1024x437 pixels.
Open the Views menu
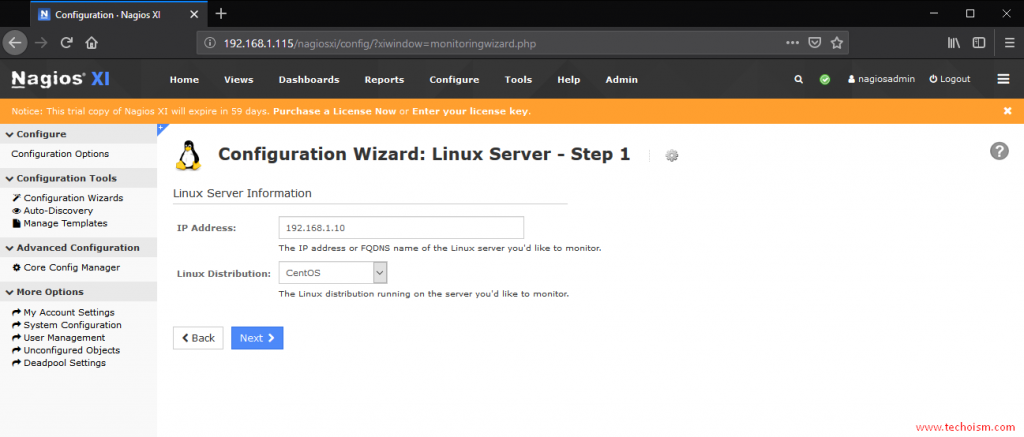(238, 80)
